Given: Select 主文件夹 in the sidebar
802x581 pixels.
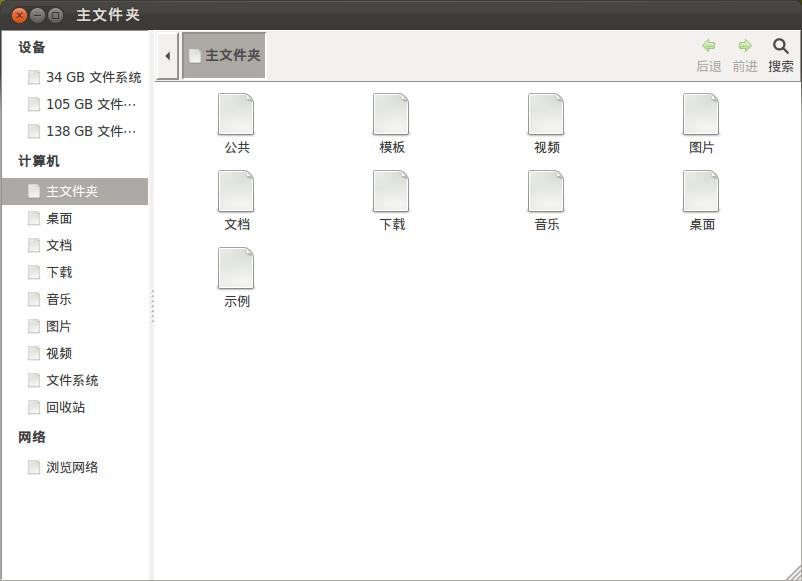Looking at the screenshot, I should pos(75,191).
